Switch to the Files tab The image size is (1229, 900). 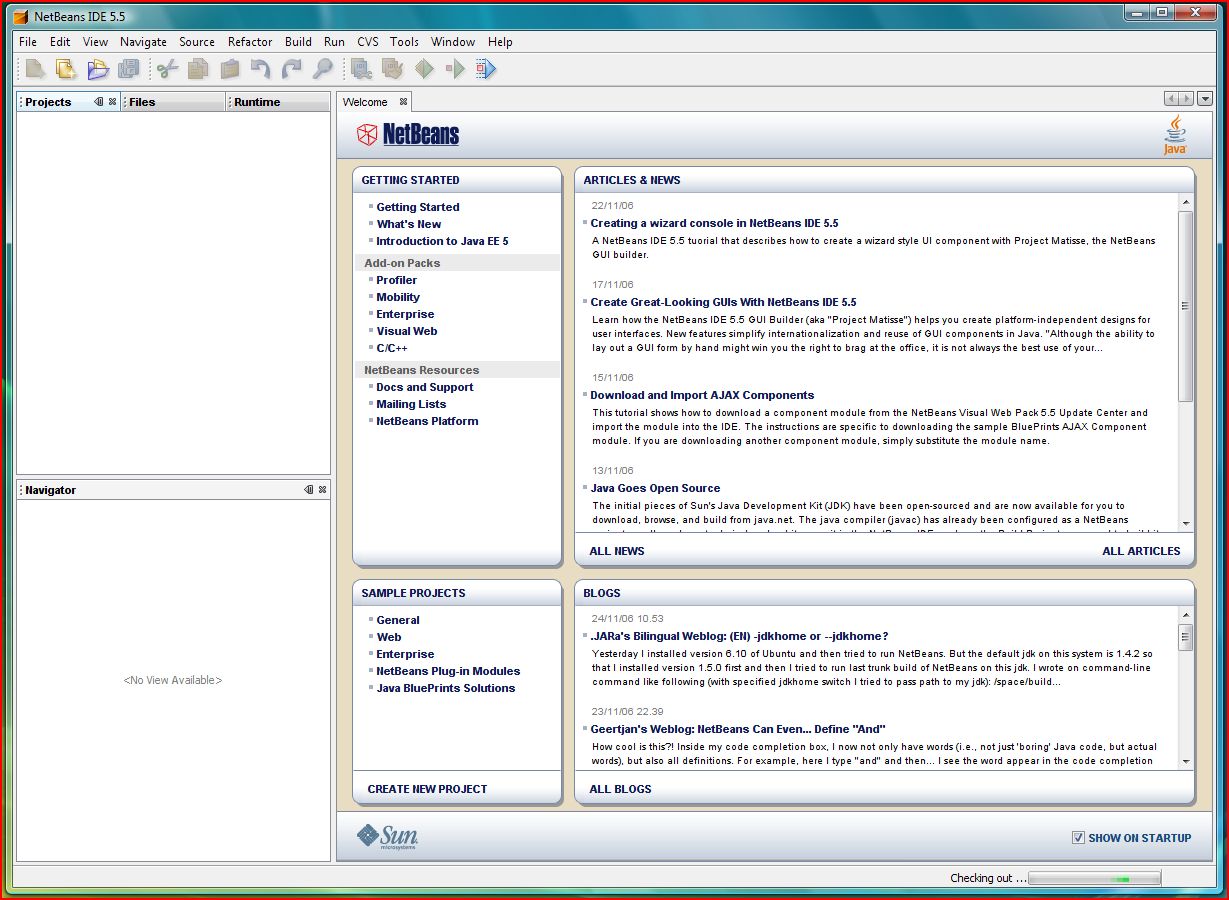(142, 102)
